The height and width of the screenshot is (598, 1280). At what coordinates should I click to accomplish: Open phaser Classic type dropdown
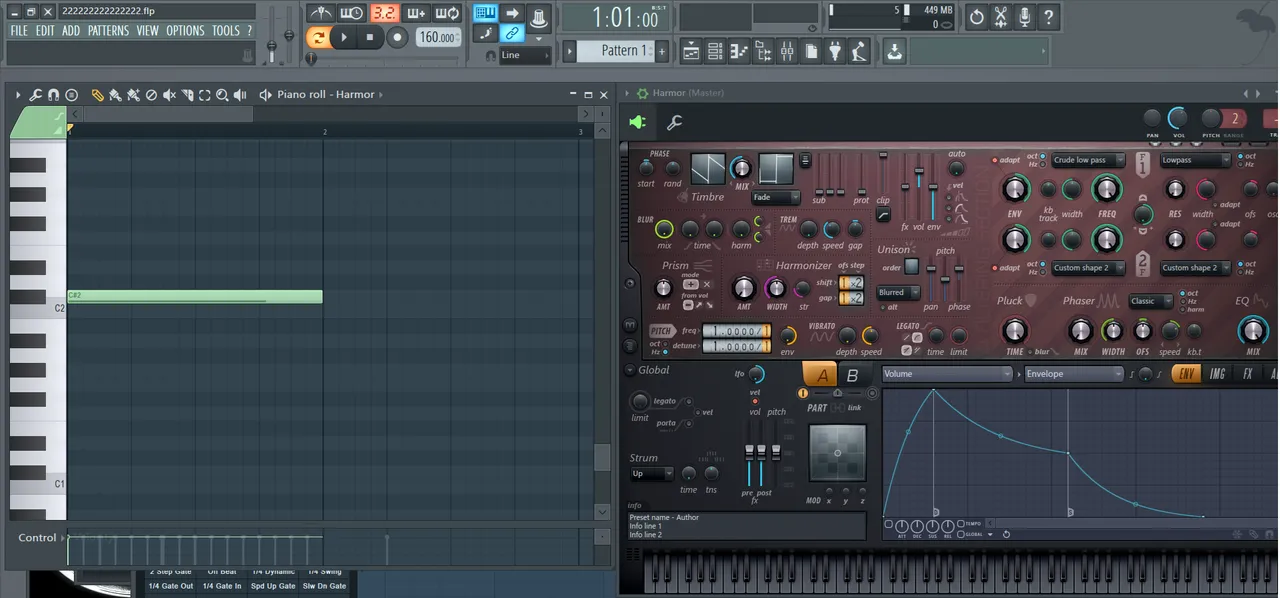click(x=1150, y=301)
